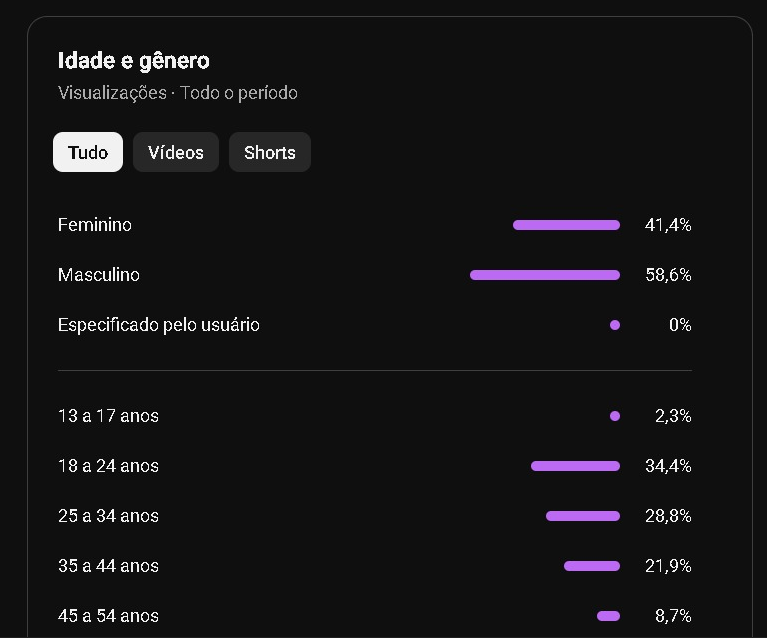Image resolution: width=767 pixels, height=638 pixels.
Task: Click the Idade e gênero card title
Action: [x=134, y=61]
